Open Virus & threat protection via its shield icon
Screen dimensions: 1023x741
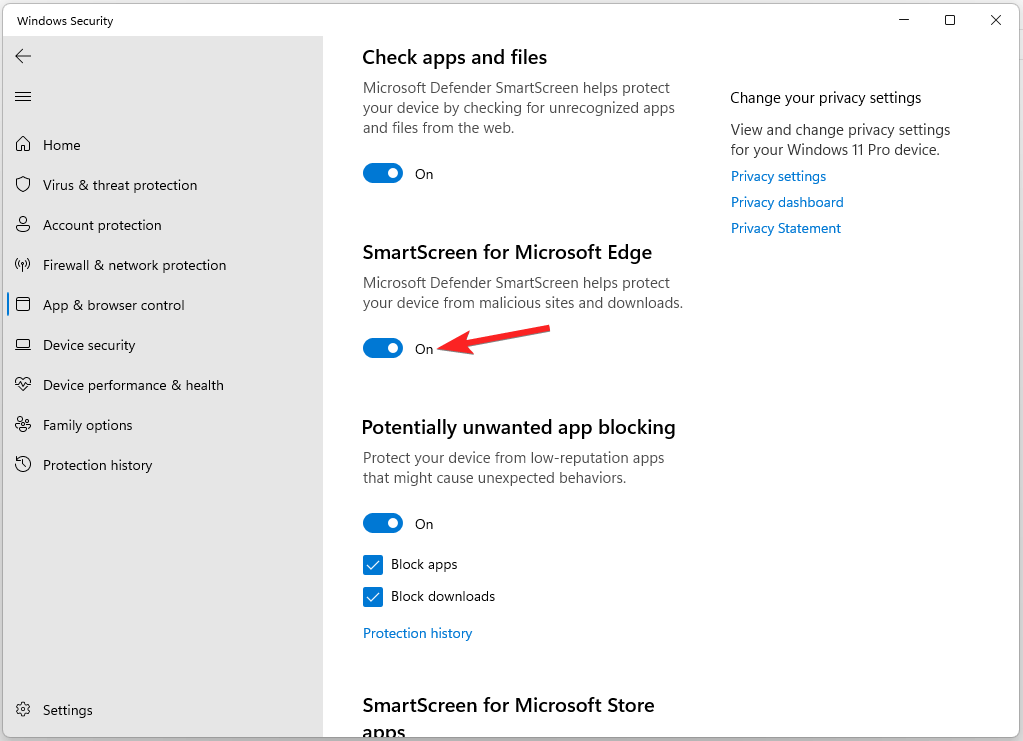[23, 184]
